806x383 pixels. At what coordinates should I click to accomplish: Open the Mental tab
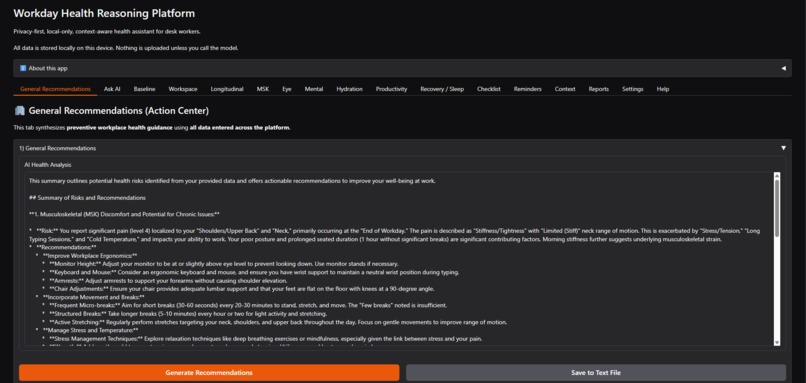[314, 89]
